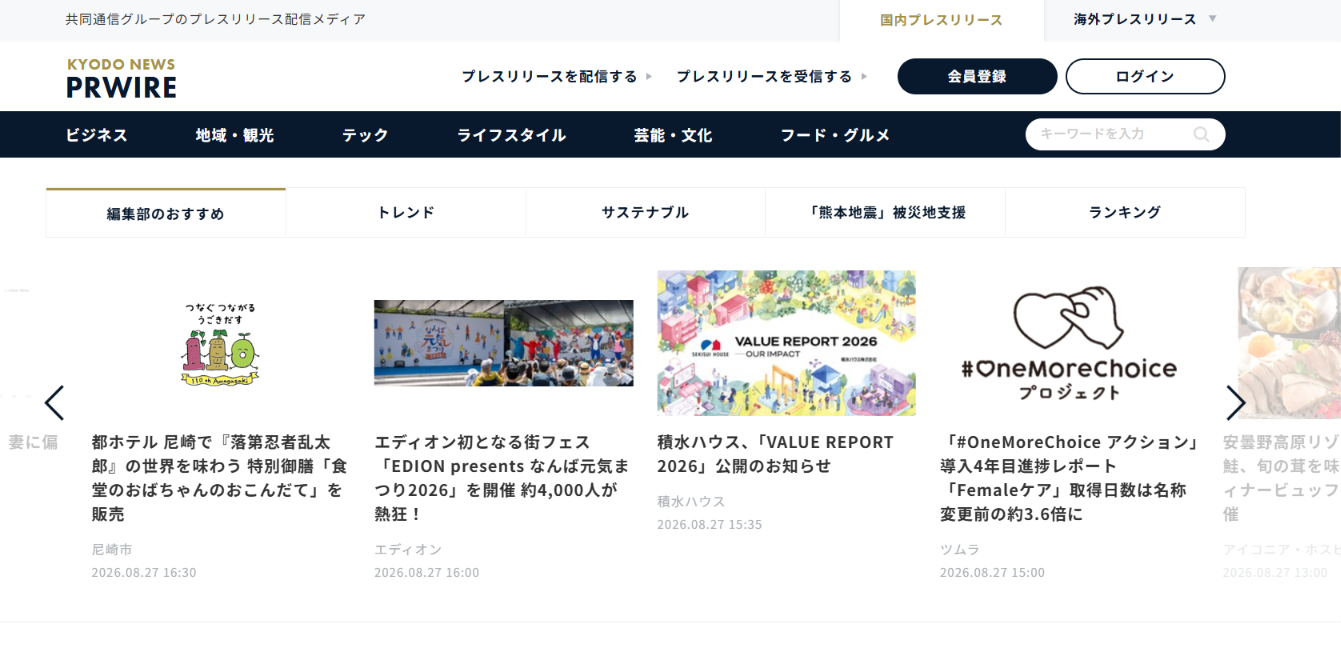Switch to ランキング tab
Viewport: 1341px width, 666px height.
[x=1125, y=212]
